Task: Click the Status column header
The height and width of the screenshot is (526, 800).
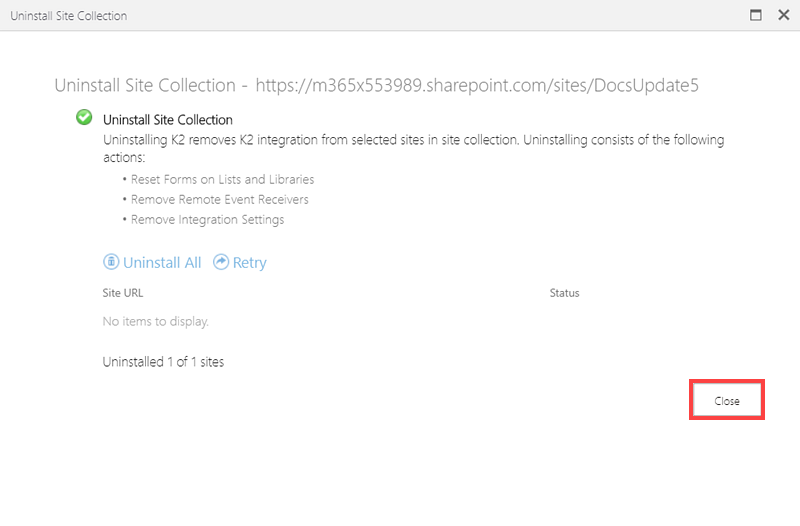Action: tap(564, 293)
